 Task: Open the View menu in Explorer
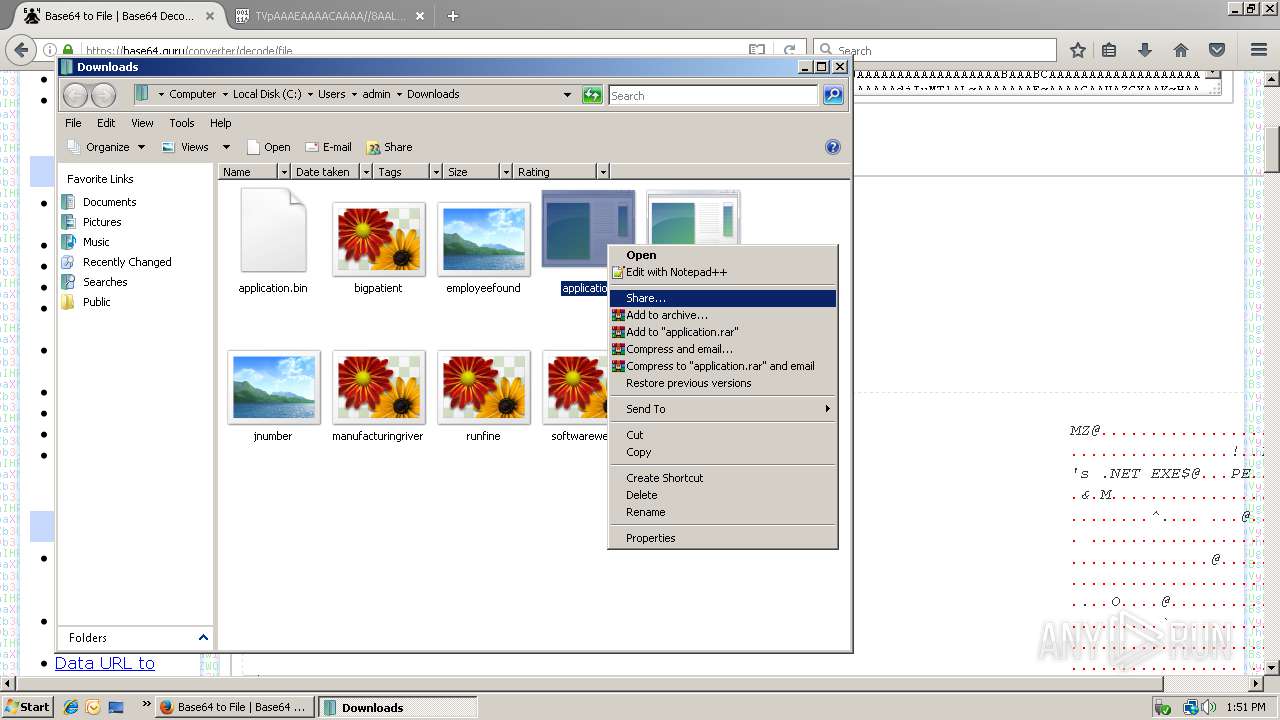click(x=142, y=123)
